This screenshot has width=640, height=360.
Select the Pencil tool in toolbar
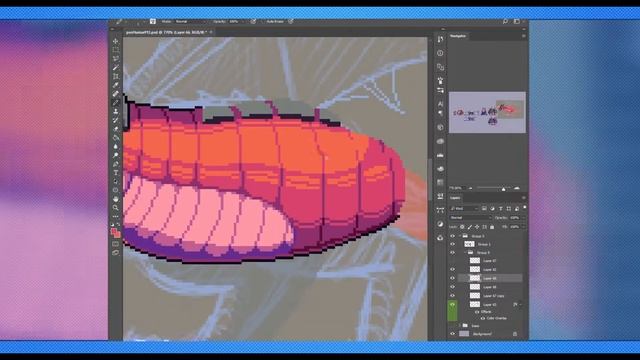[116, 102]
